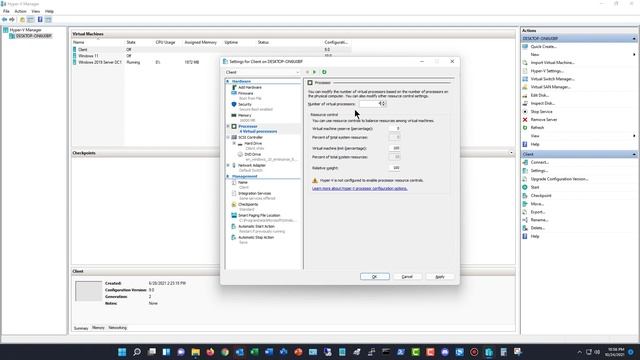Click Upgrade Configuration Version action
640x360 pixels.
coord(559,179)
